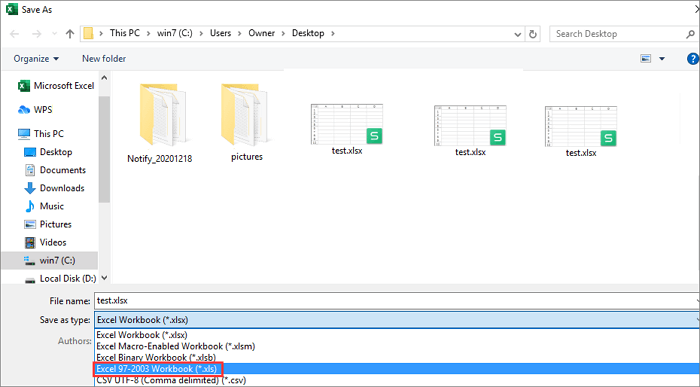
Task: Open the Help icon
Action: (692, 58)
